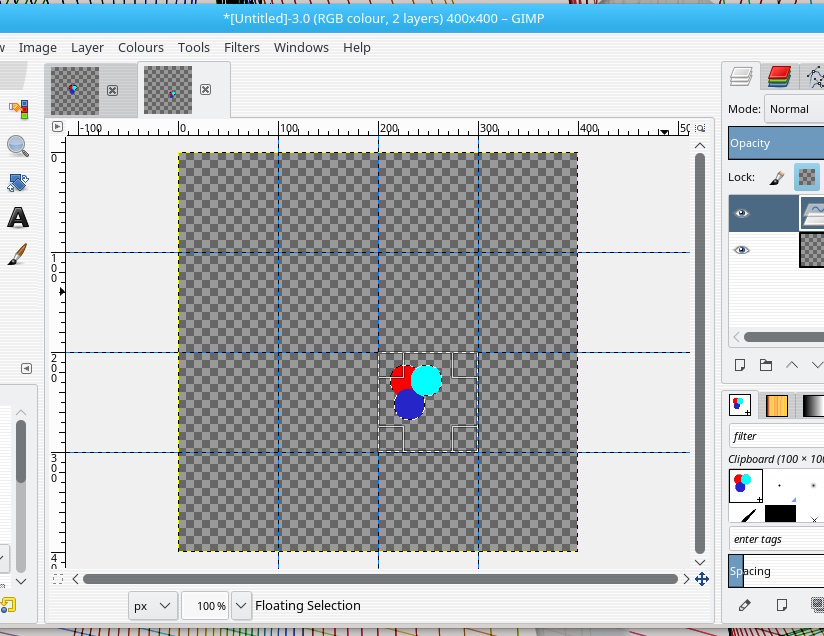
Task: Select the Paintbrush tool in toolbox
Action: (x=17, y=256)
